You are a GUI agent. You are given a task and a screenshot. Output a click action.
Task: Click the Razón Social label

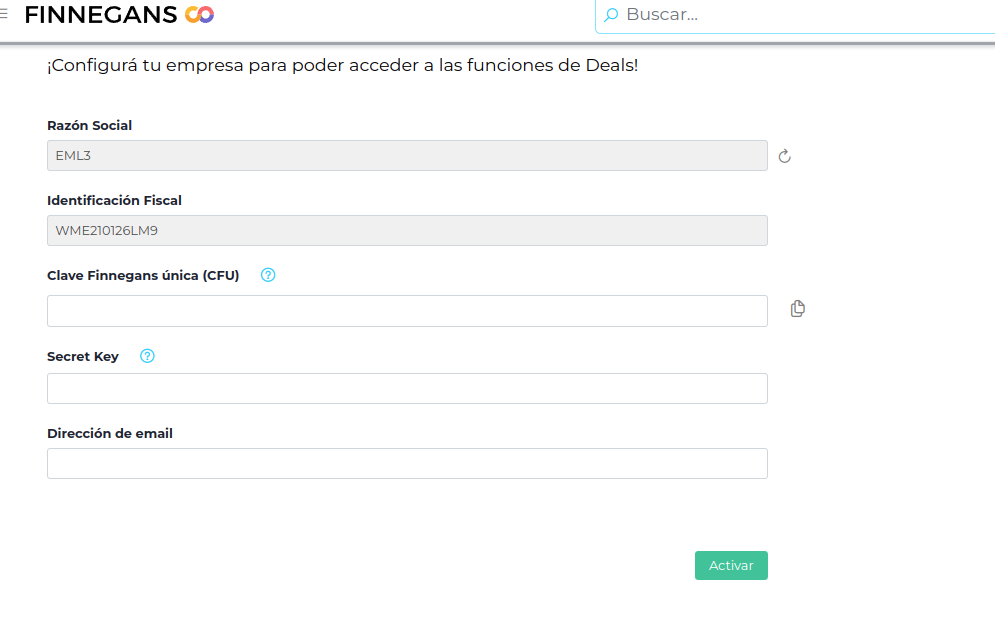(90, 126)
